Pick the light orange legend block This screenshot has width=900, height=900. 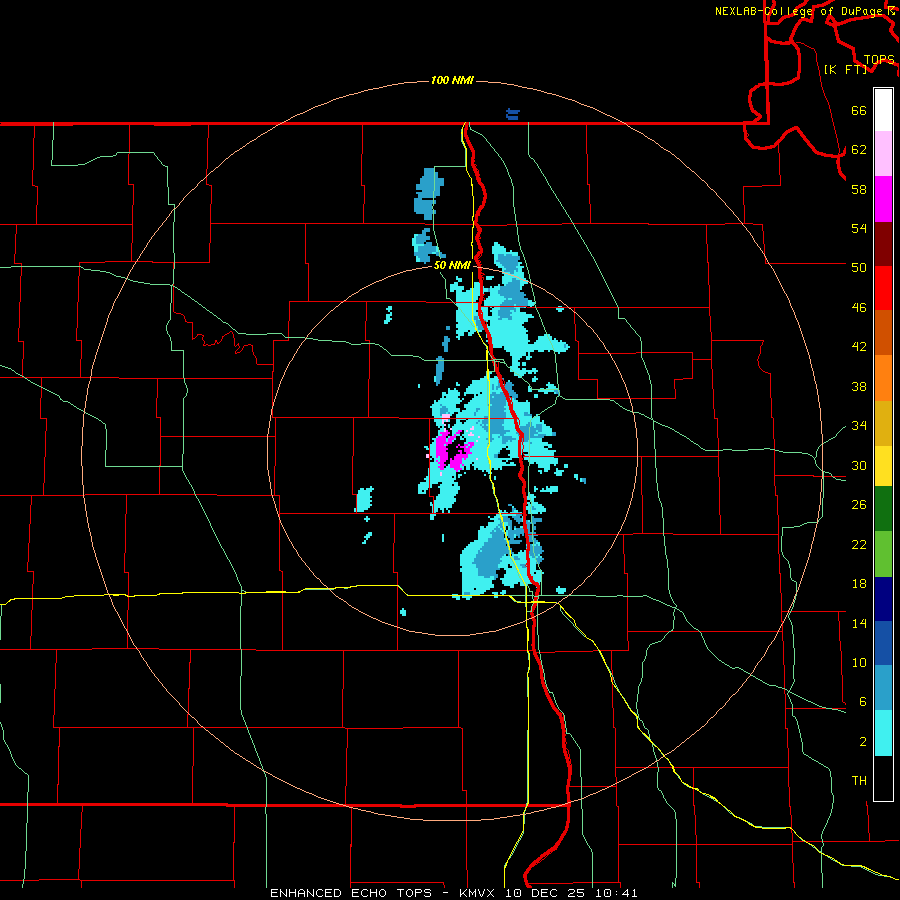(x=883, y=378)
